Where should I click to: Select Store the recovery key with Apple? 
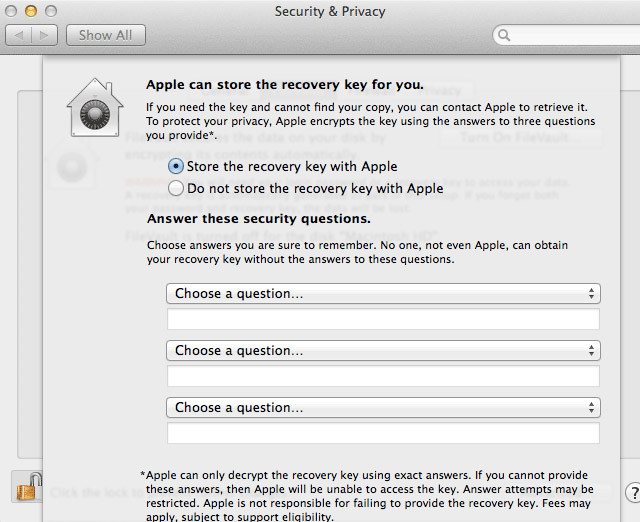point(282,167)
